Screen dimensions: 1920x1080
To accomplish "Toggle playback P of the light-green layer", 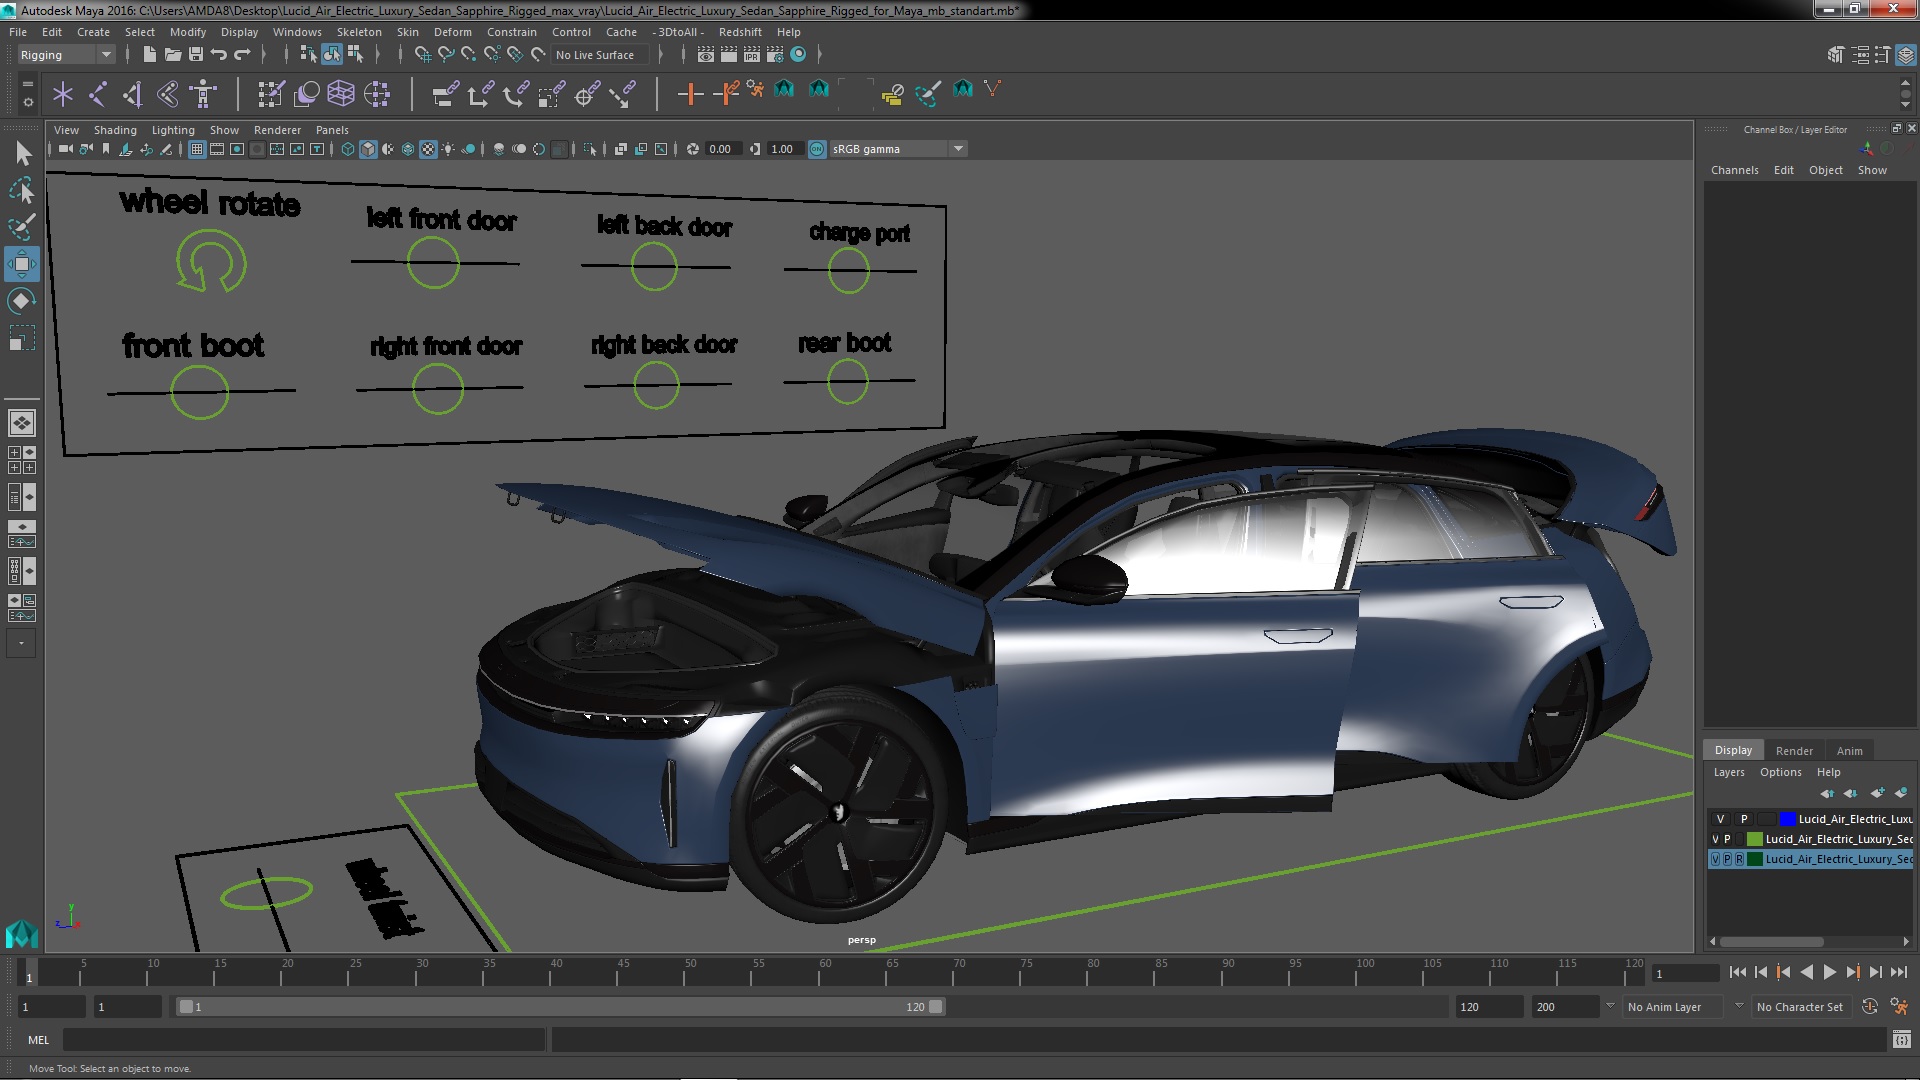I will pyautogui.click(x=1727, y=839).
